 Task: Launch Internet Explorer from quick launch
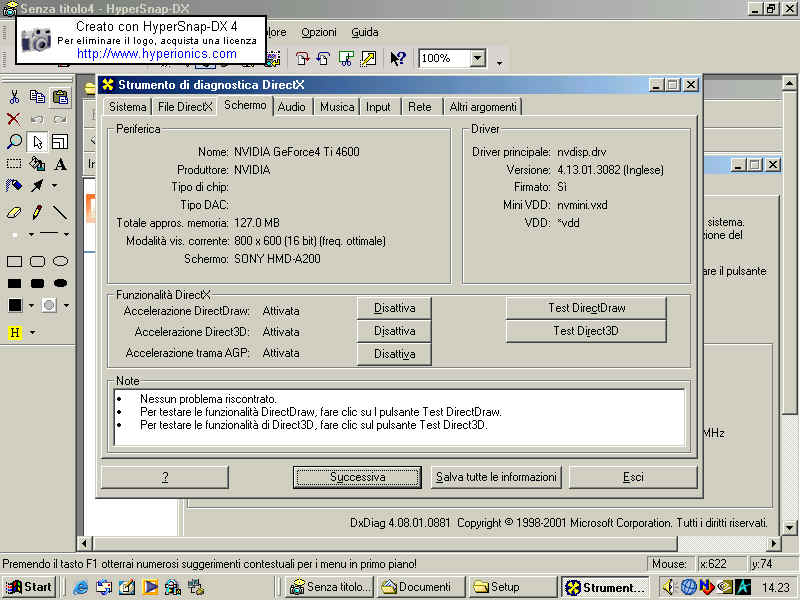click(80, 587)
